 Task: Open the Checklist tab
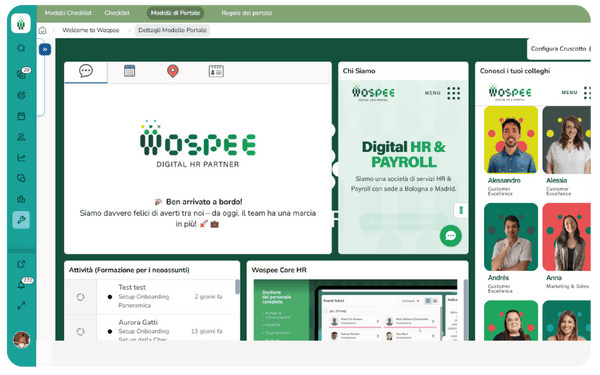[117, 13]
